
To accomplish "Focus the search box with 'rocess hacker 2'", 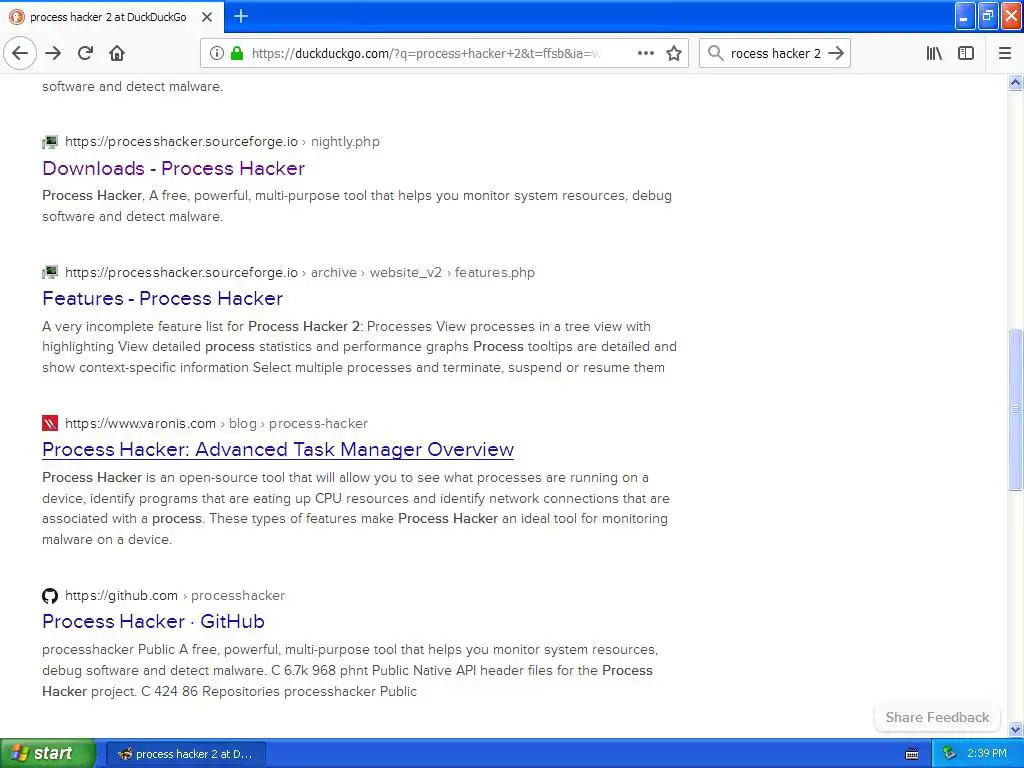I will [775, 53].
